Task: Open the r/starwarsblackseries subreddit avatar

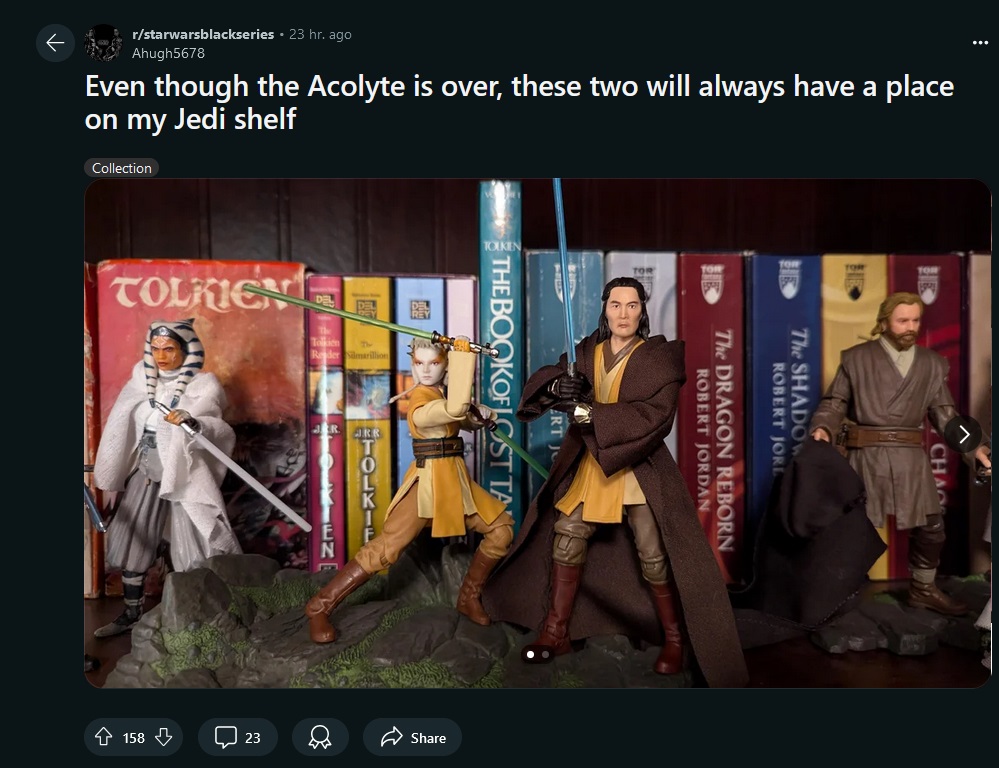Action: [103, 43]
